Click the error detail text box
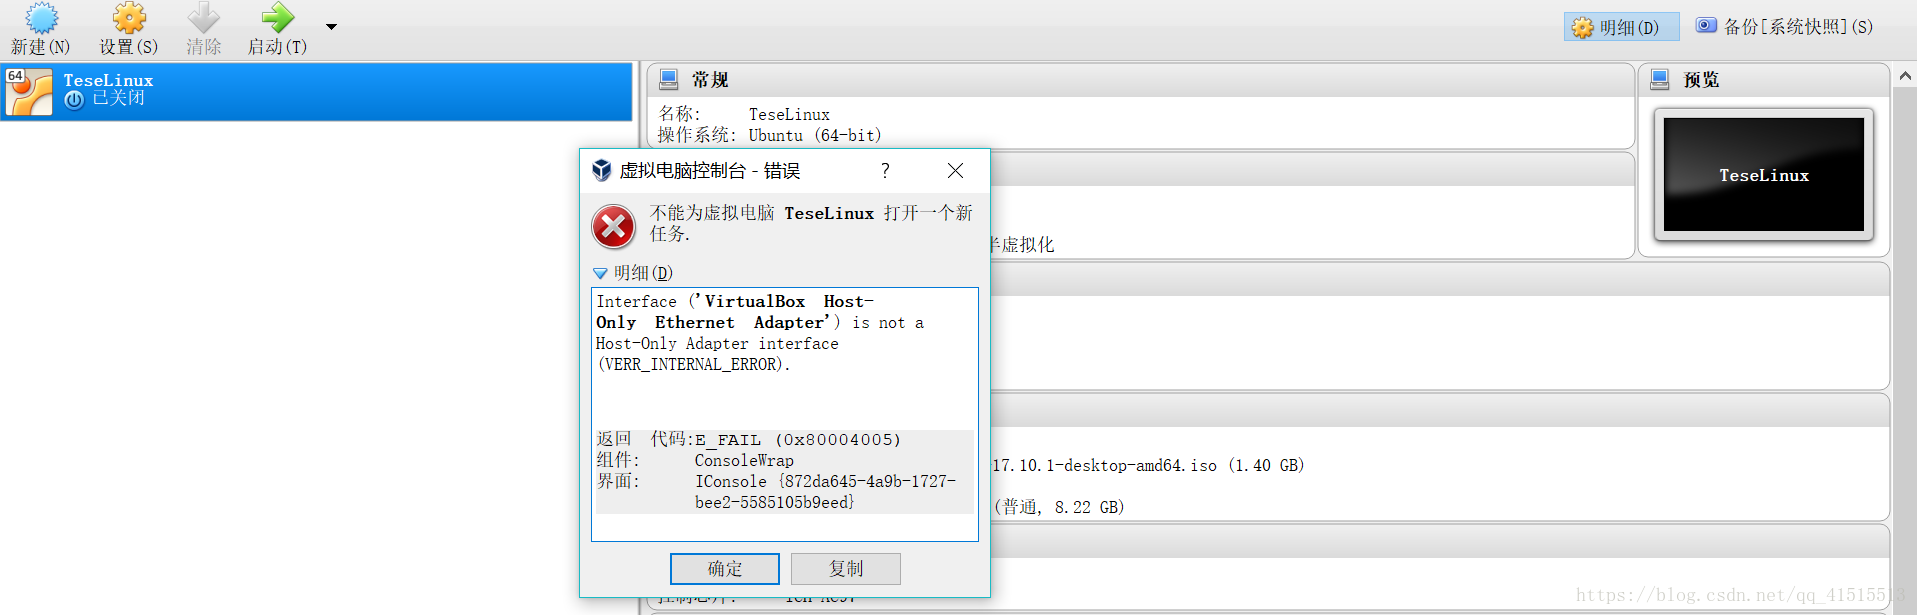The image size is (1917, 615). point(785,414)
